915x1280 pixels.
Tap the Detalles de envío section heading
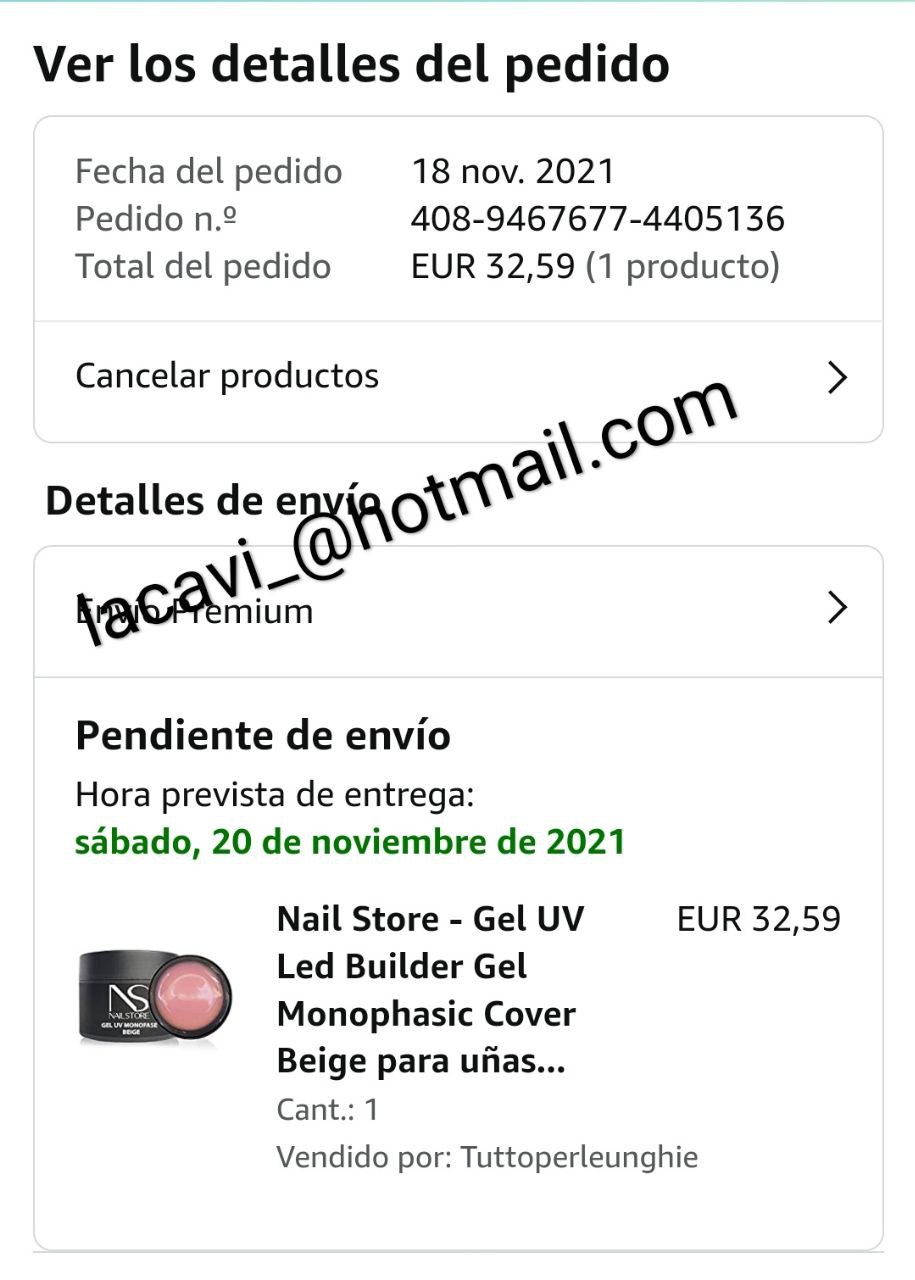tap(213, 500)
